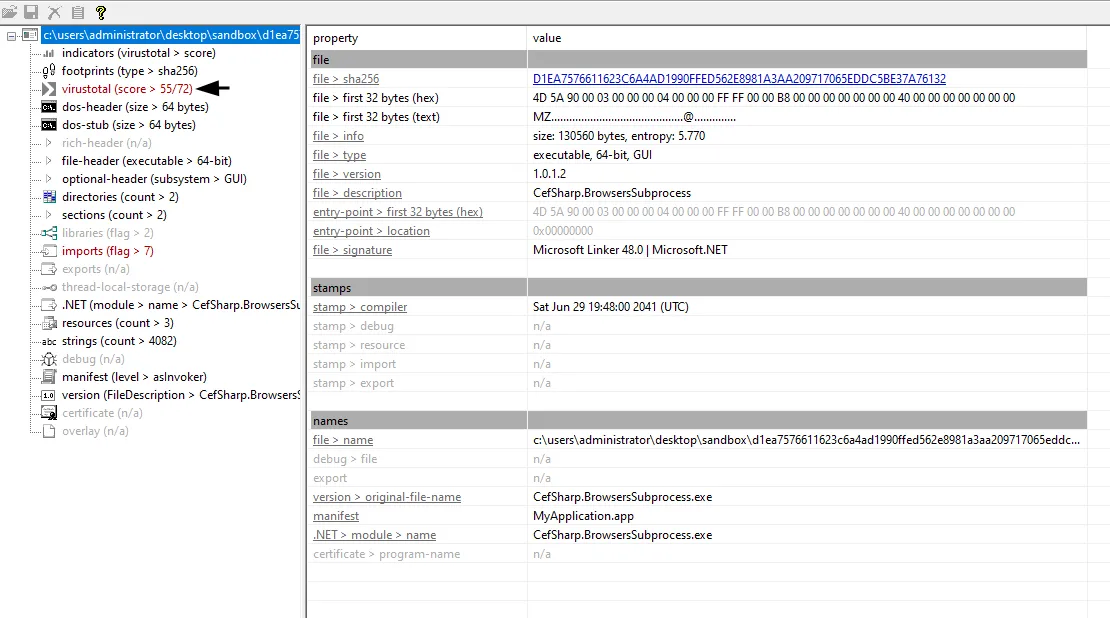Open the SHA256 hash value link
Image resolution: width=1110 pixels, height=618 pixels.
739,79
